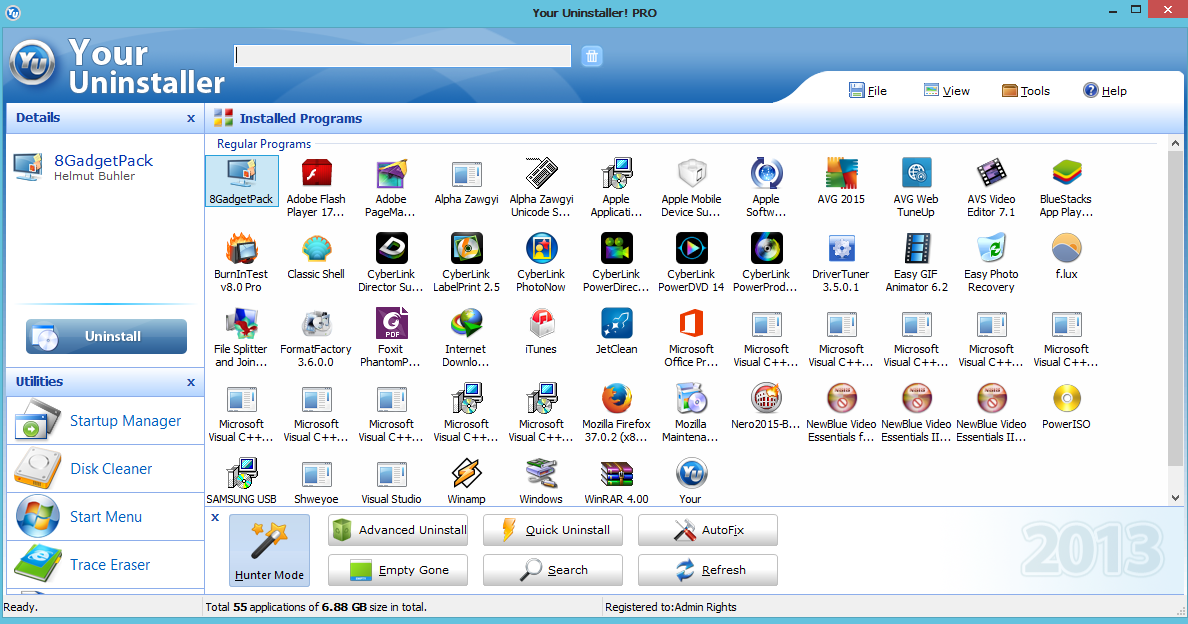Open the Help menu

[x=1105, y=91]
